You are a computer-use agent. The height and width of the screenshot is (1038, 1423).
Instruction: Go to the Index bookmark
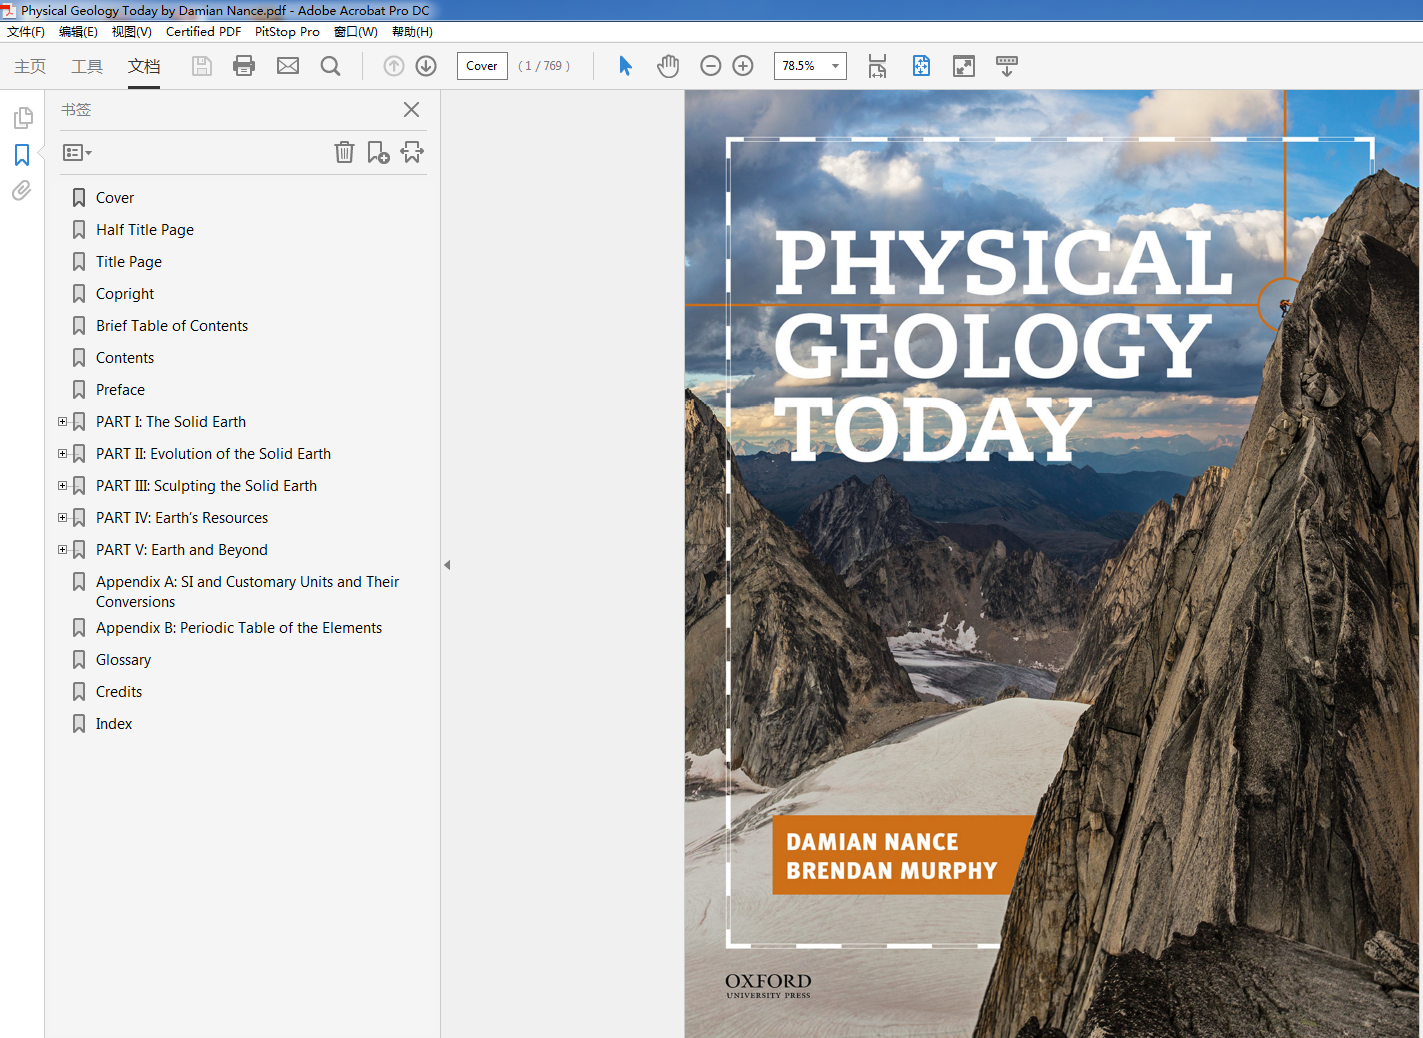point(114,724)
